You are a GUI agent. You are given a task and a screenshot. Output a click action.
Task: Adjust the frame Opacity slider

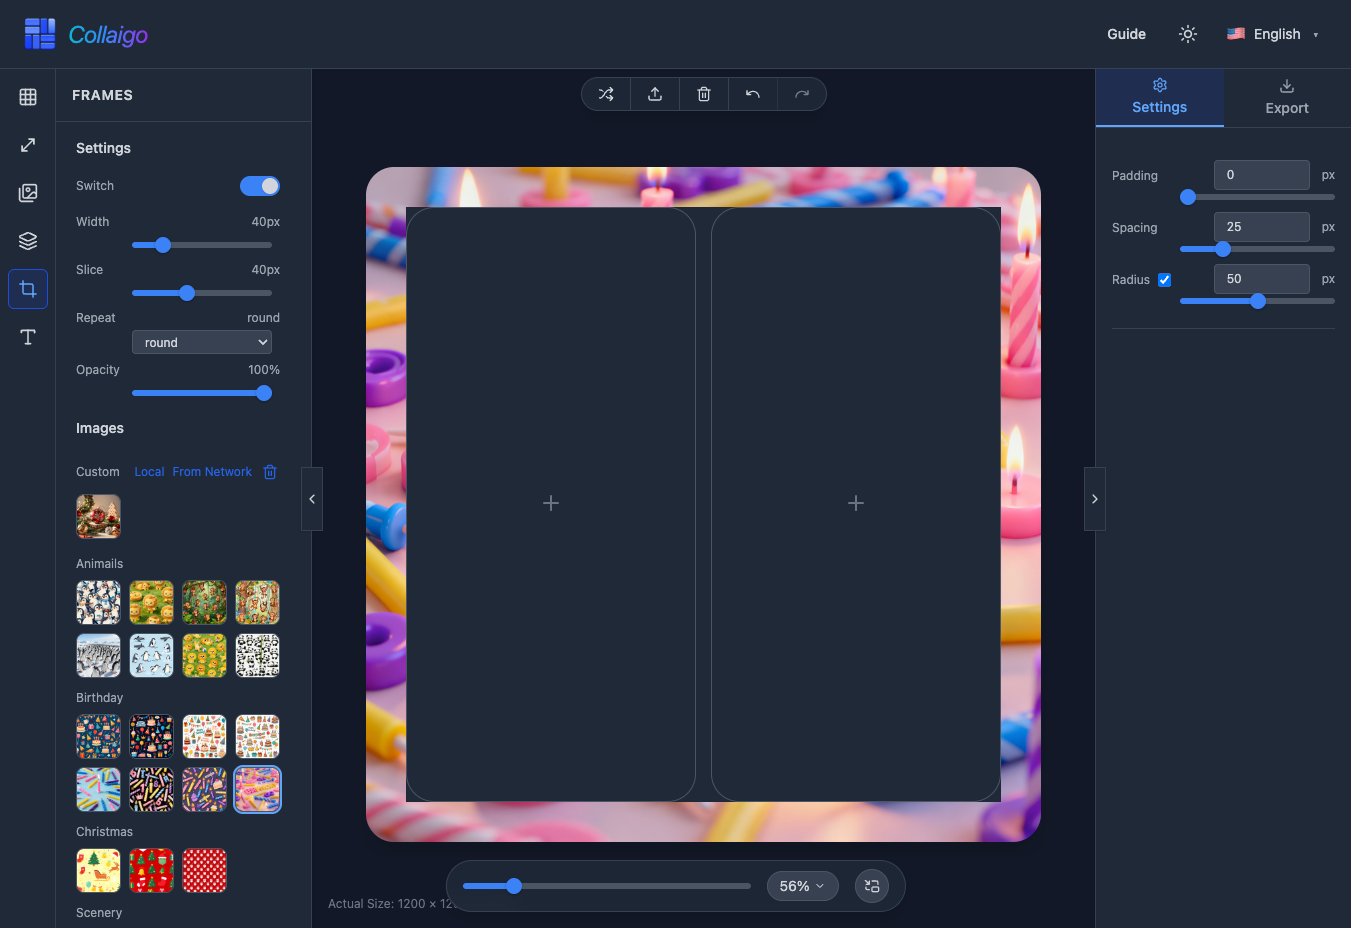coord(202,393)
